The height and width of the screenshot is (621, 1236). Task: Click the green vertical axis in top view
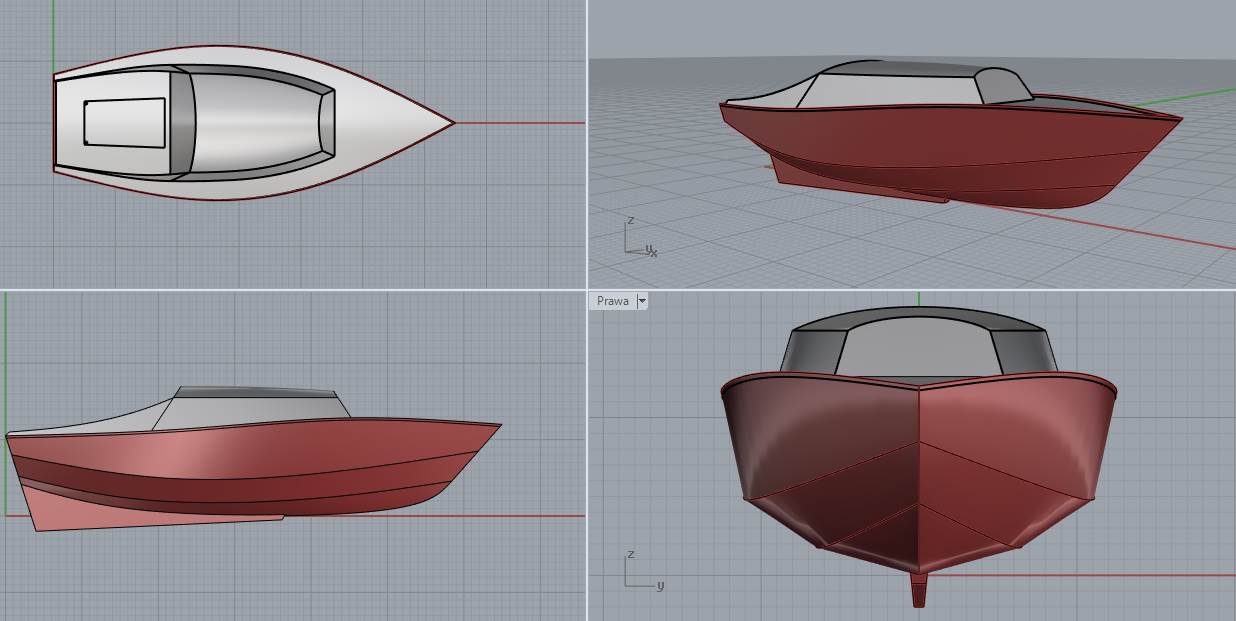(x=53, y=30)
